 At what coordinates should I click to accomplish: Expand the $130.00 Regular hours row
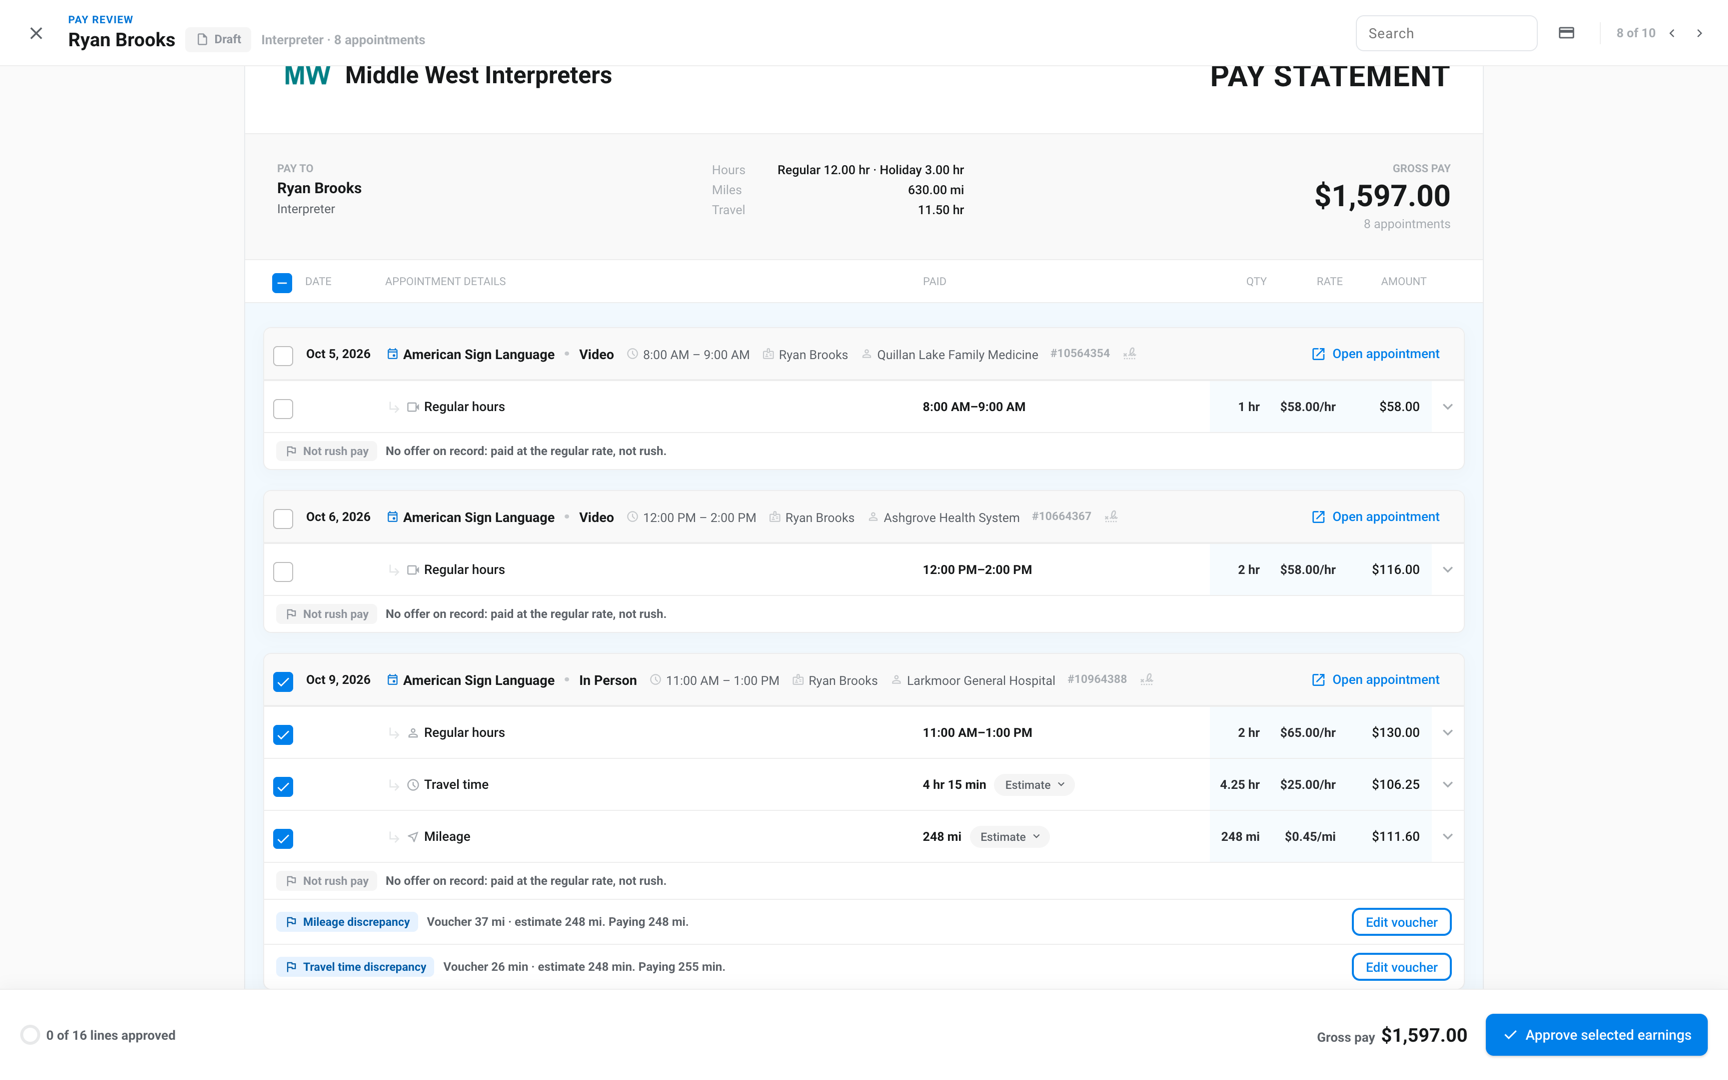[x=1447, y=733]
